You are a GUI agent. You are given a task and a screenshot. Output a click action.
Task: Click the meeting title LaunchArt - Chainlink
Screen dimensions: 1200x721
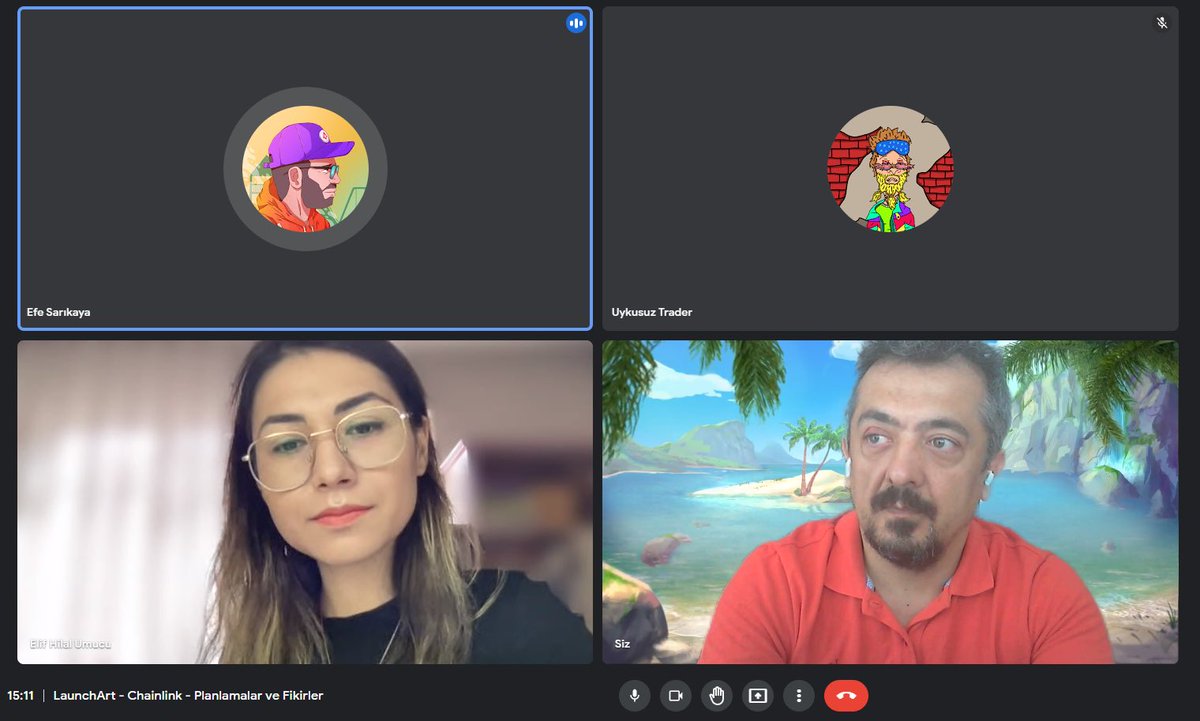click(190, 695)
